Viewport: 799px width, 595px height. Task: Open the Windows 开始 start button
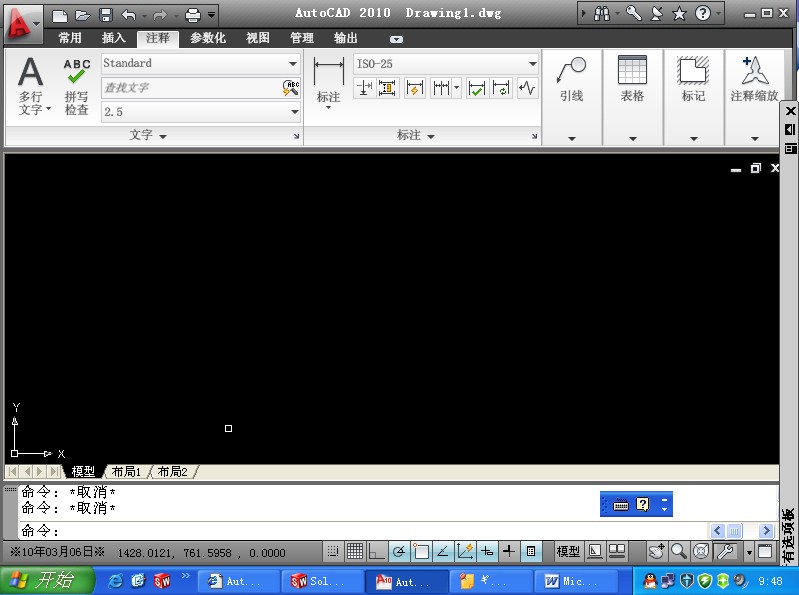pyautogui.click(x=47, y=581)
